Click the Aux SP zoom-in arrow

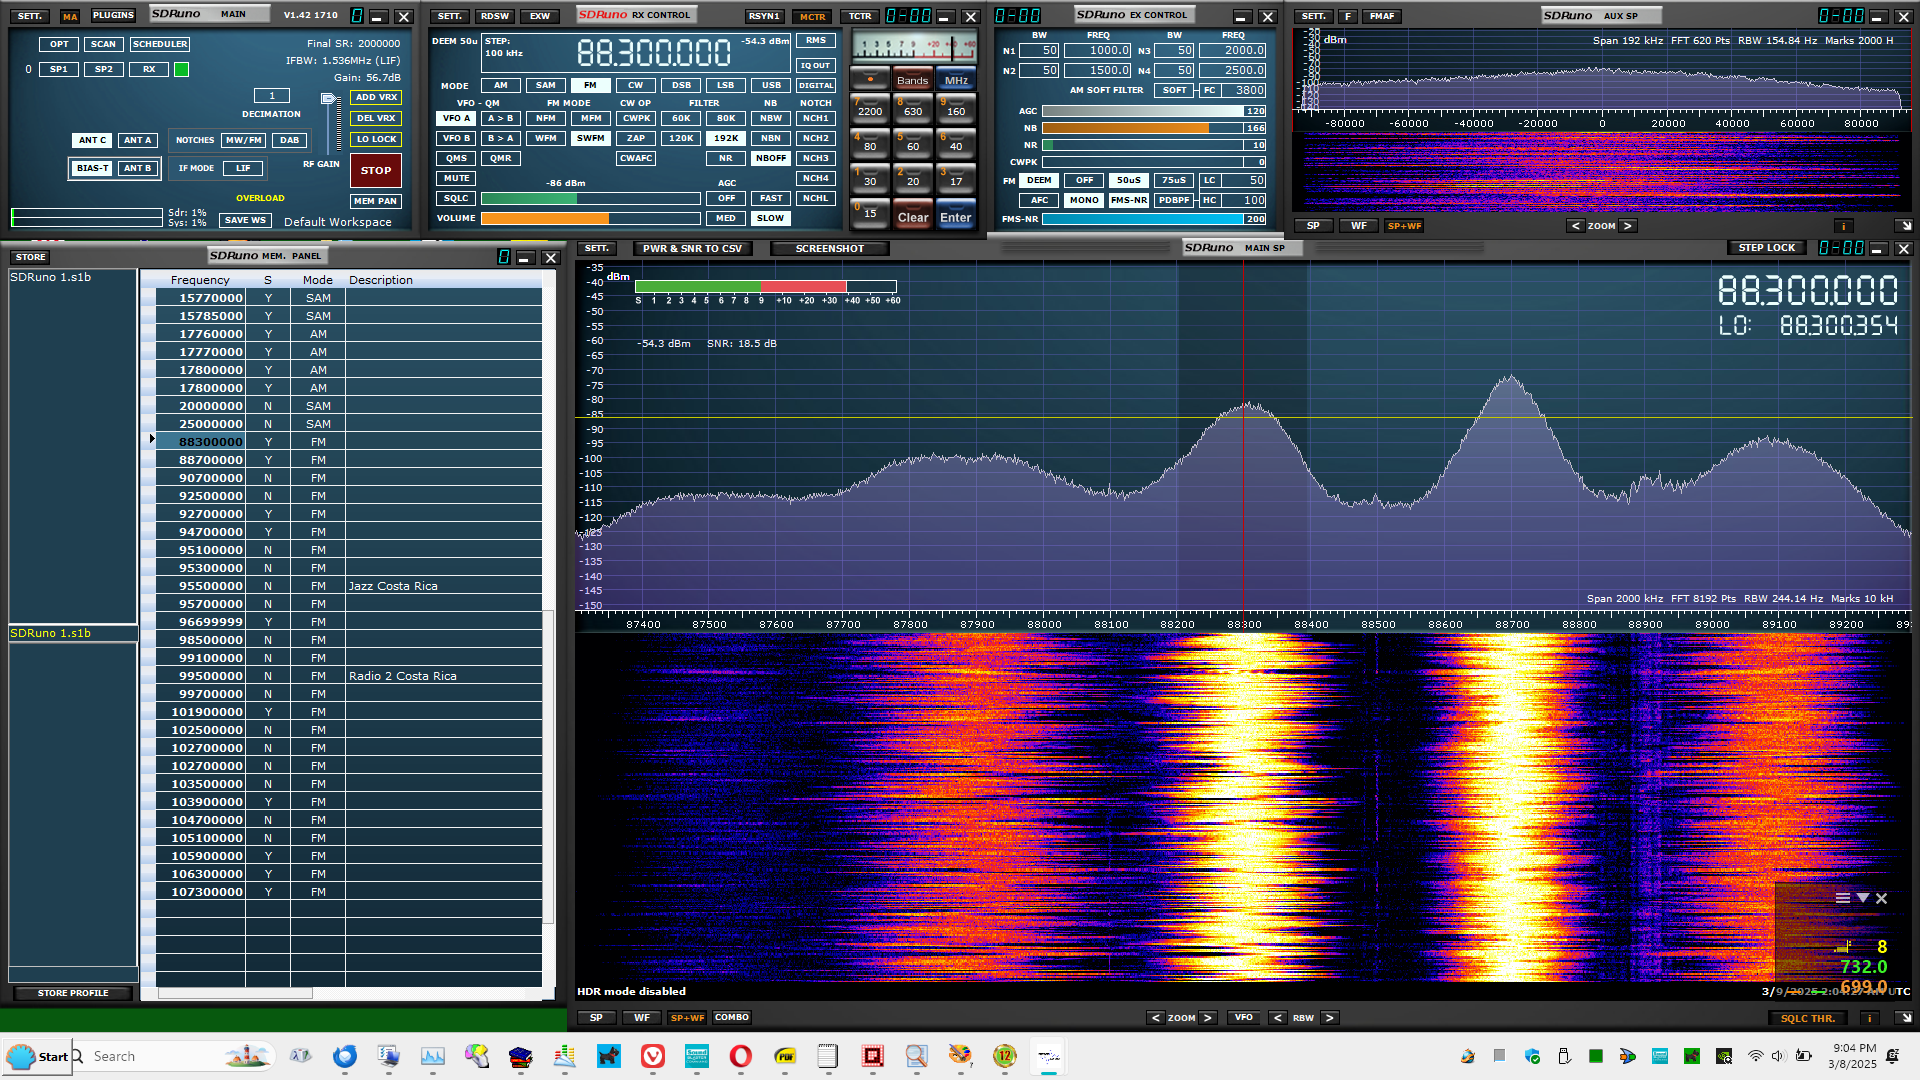(1628, 226)
